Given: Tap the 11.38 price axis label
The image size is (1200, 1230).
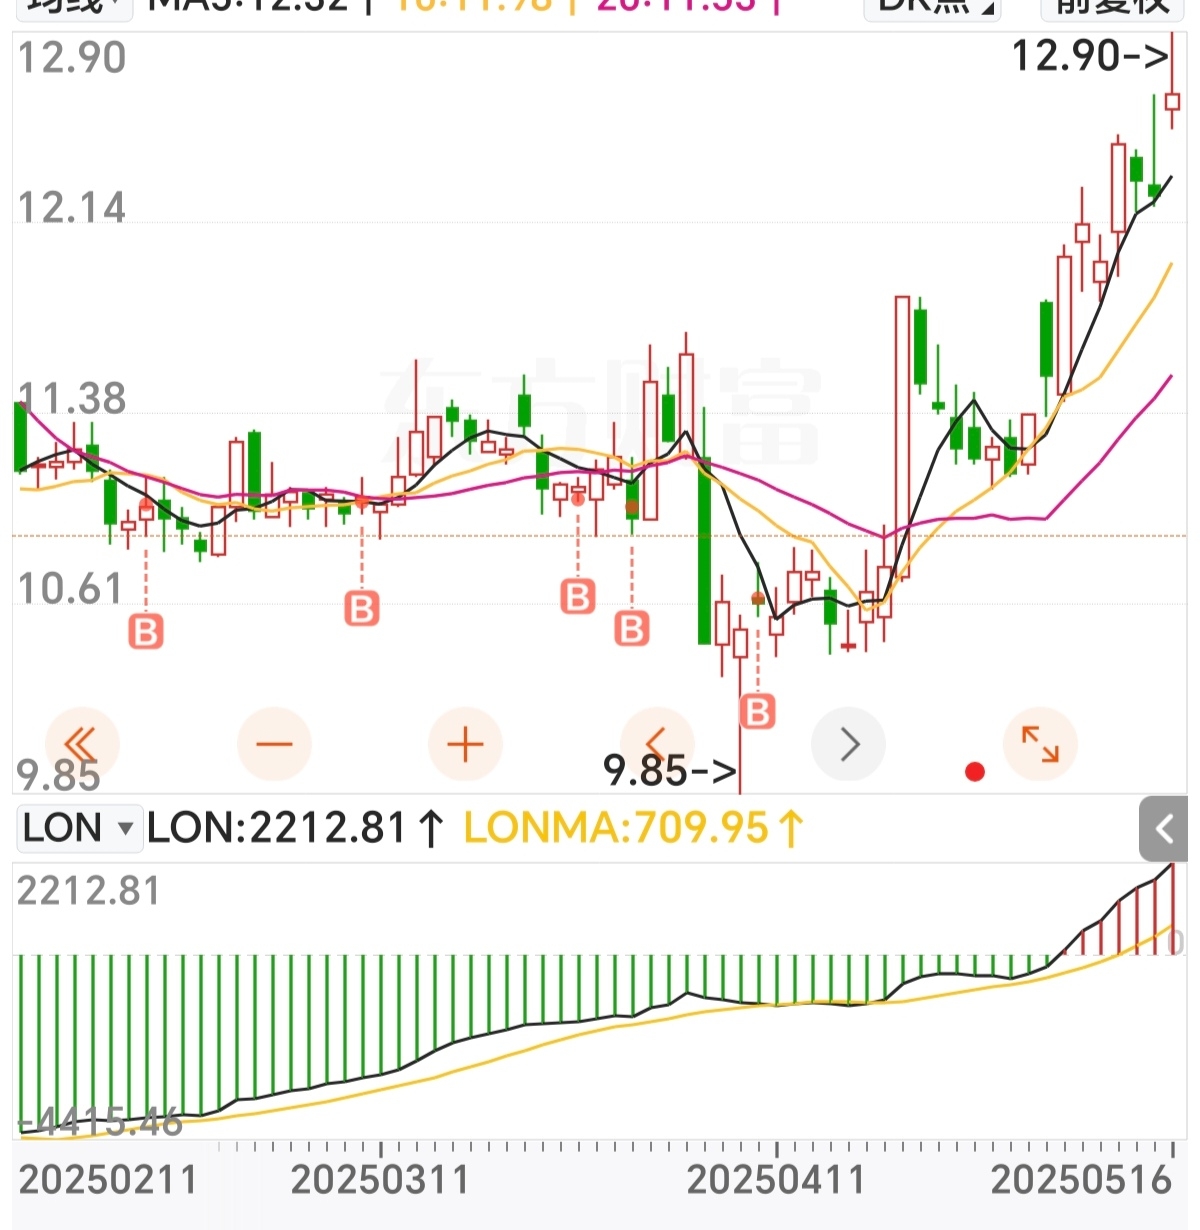Looking at the screenshot, I should (72, 399).
